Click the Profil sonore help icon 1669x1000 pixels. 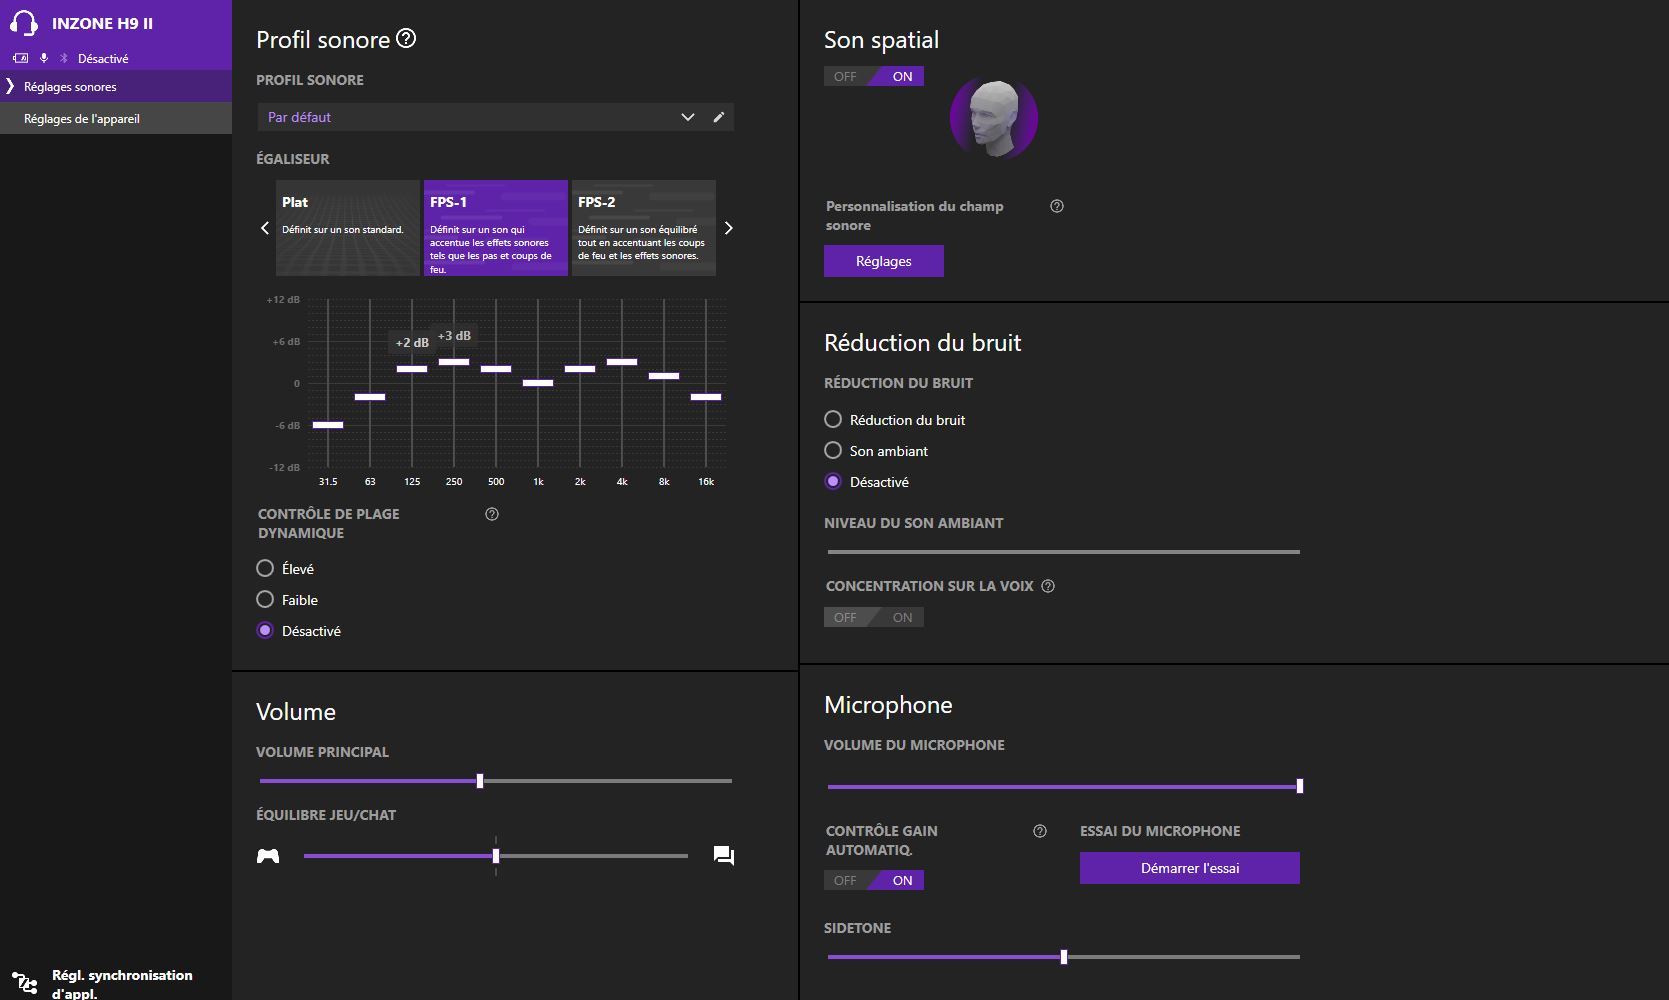[x=406, y=39]
